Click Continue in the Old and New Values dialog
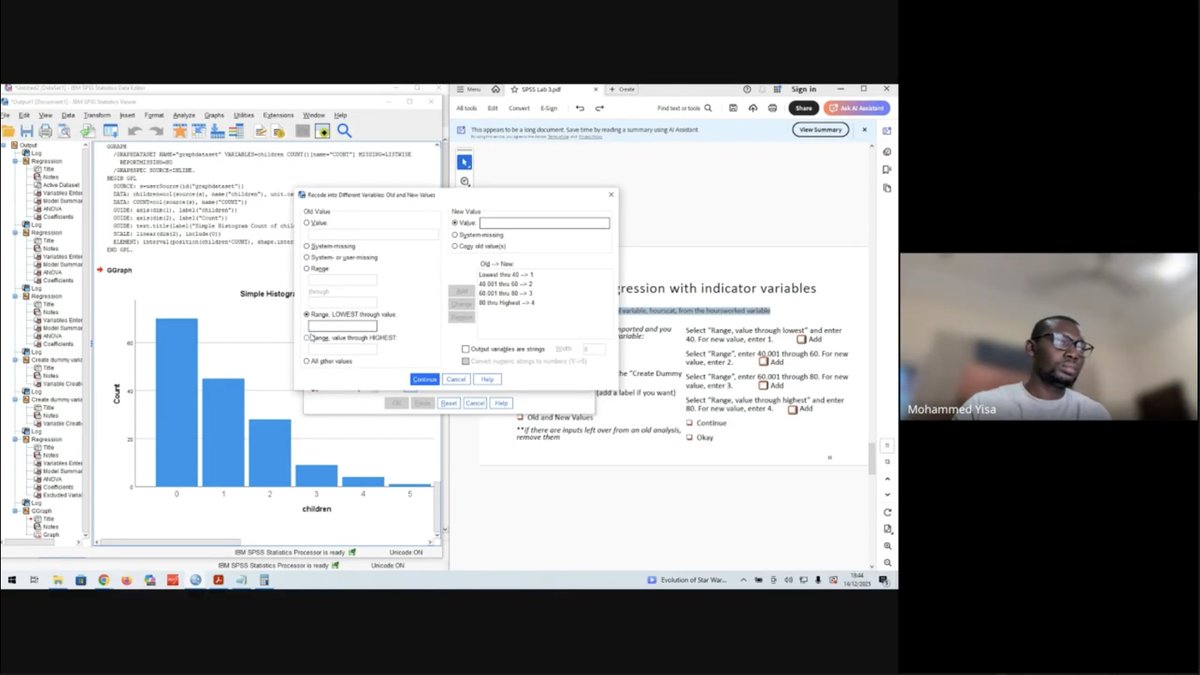This screenshot has height=675, width=1200. click(424, 379)
